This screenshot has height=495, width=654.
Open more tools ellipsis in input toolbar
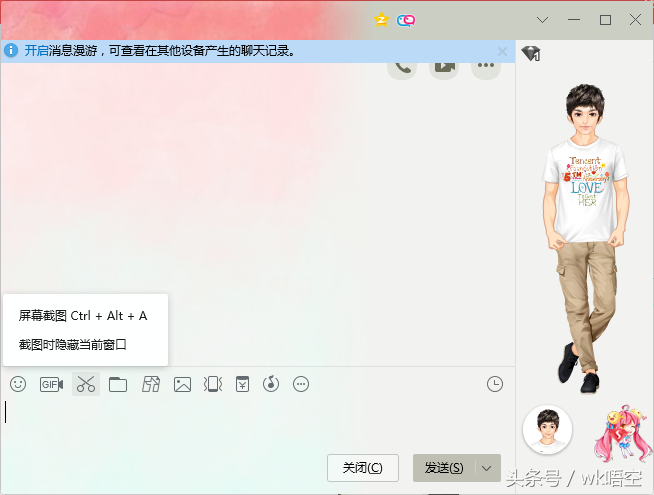[x=301, y=384]
